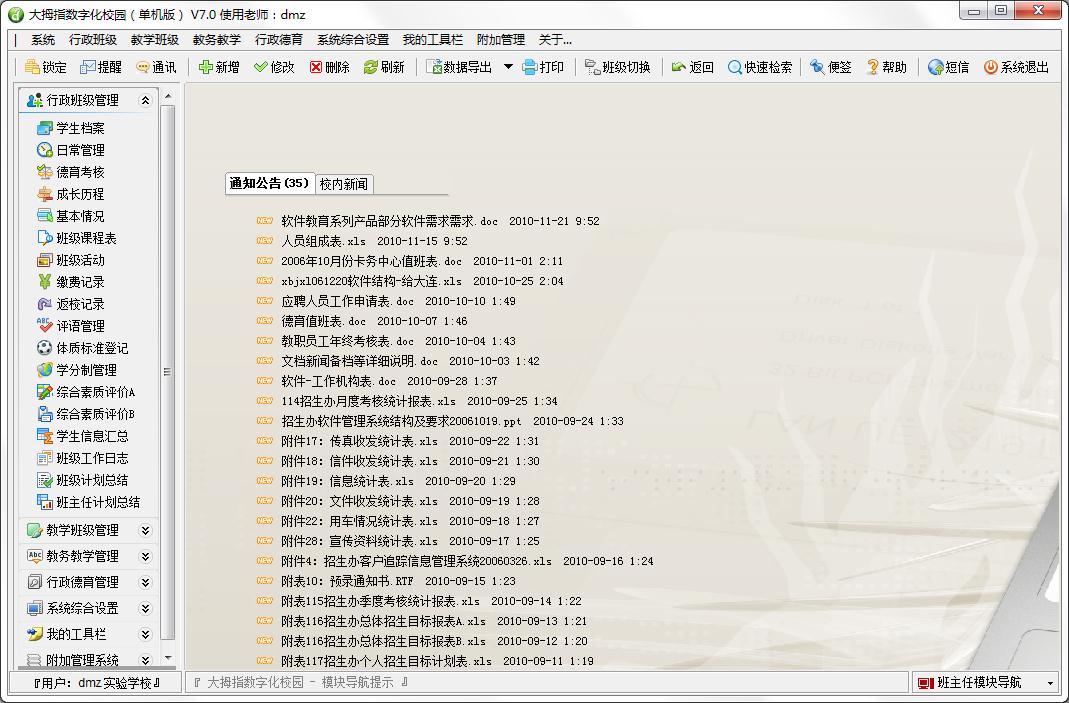1069x703 pixels.
Task: Open 快速检索 quick search
Action: click(759, 67)
